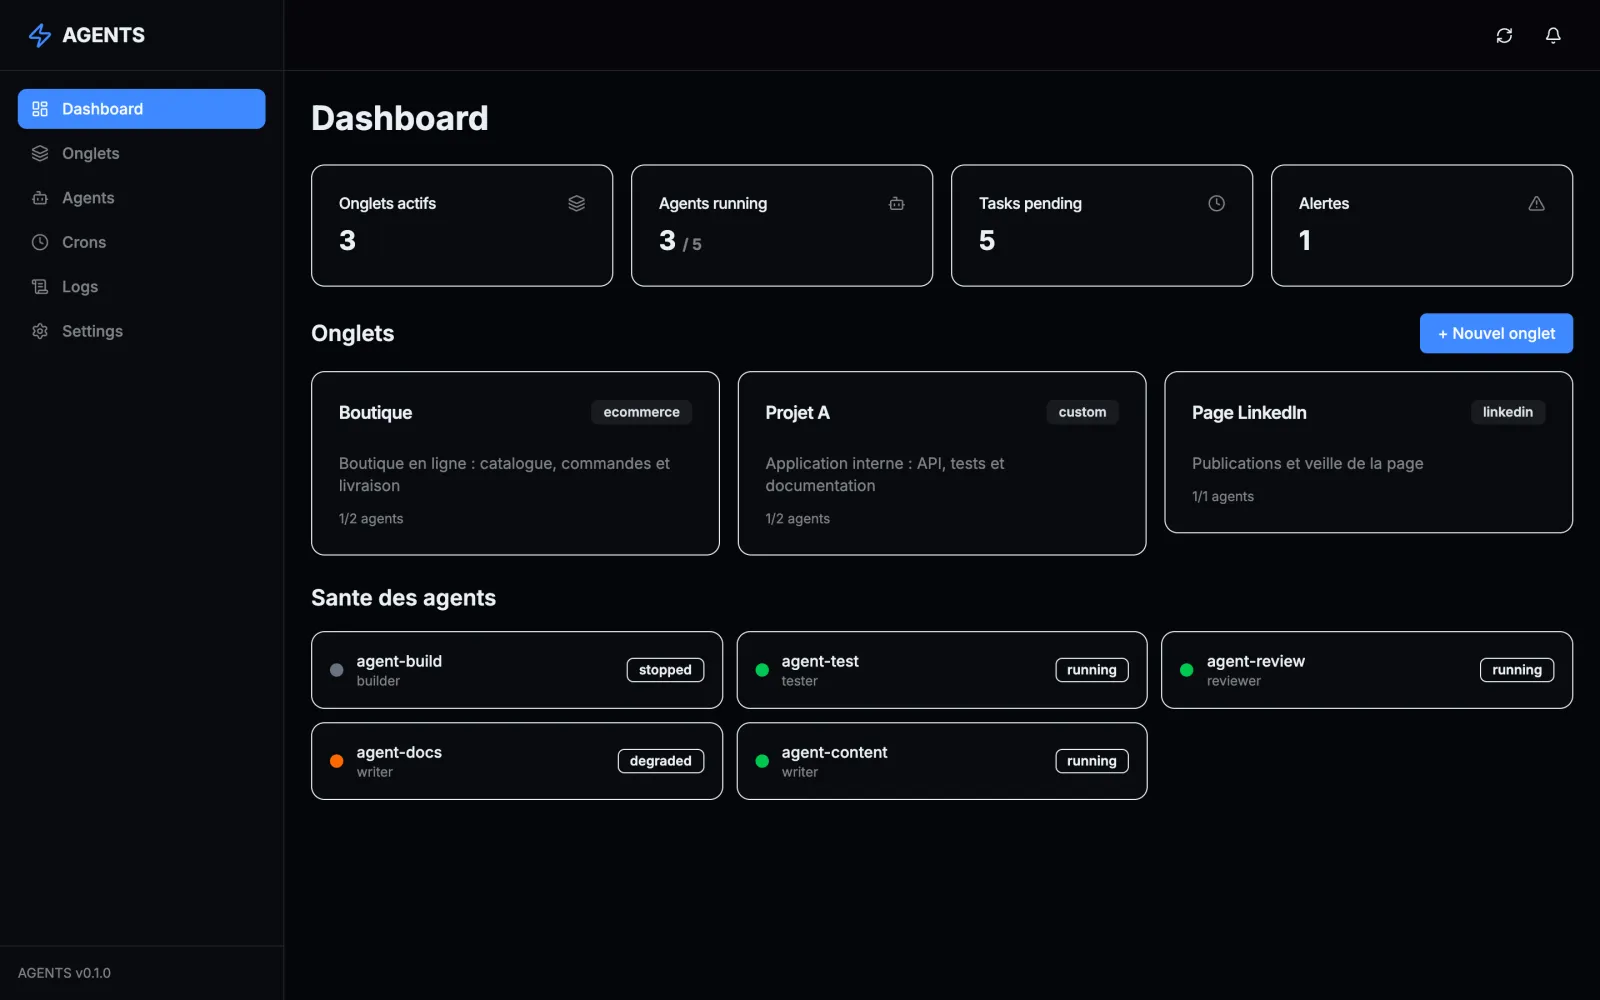Click layers icon on Onglets actifs card

coord(577,203)
